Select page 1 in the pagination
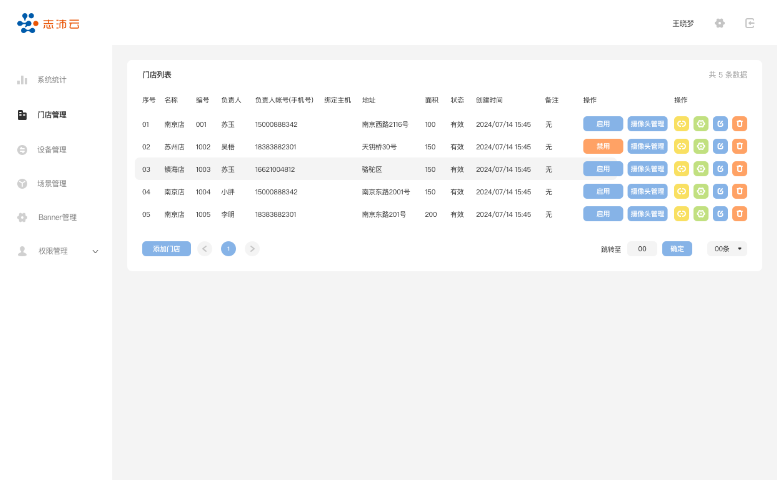This screenshot has height=480, width=777. pyautogui.click(x=228, y=249)
